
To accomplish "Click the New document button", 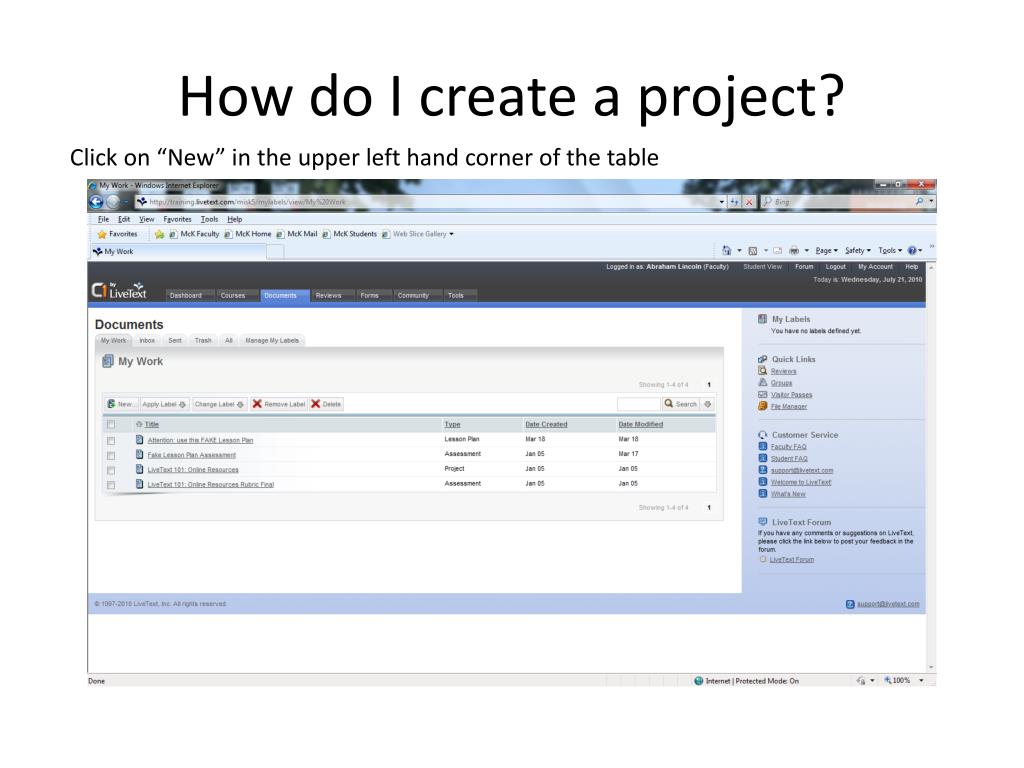I will pyautogui.click(x=121, y=404).
